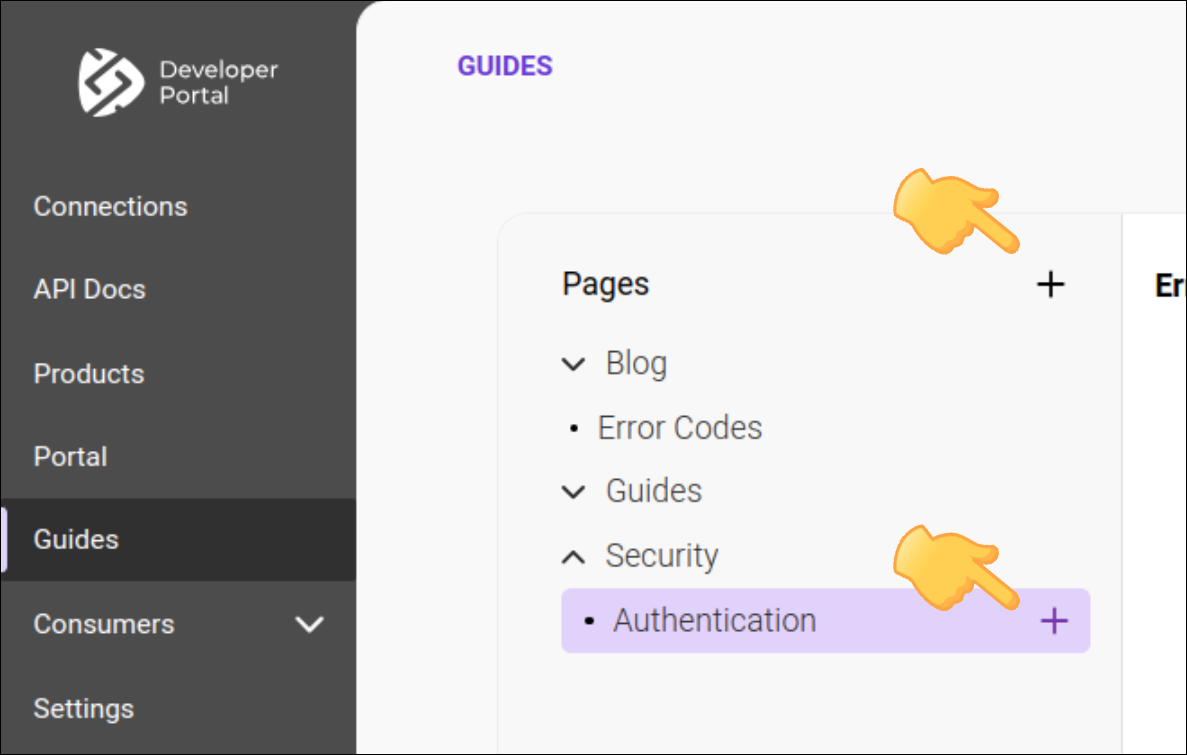
Task: Open the Error Codes page
Action: pos(680,427)
